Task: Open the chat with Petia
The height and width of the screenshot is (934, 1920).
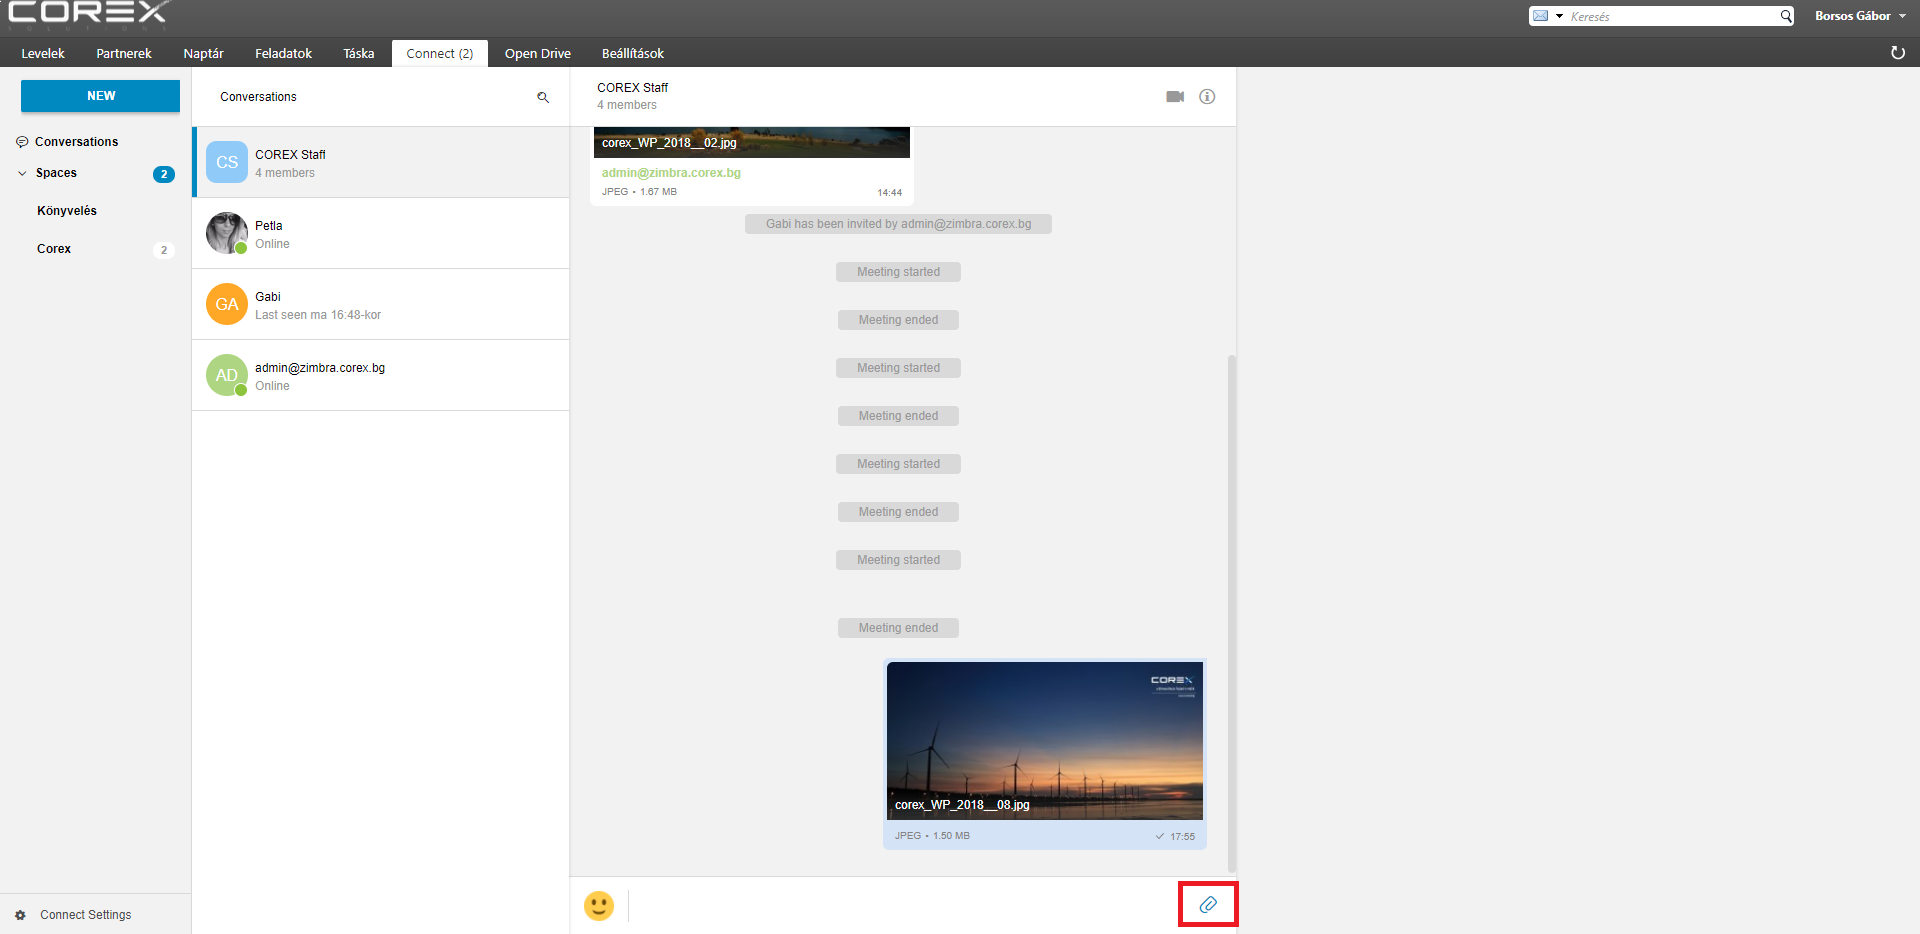Action: [x=381, y=233]
